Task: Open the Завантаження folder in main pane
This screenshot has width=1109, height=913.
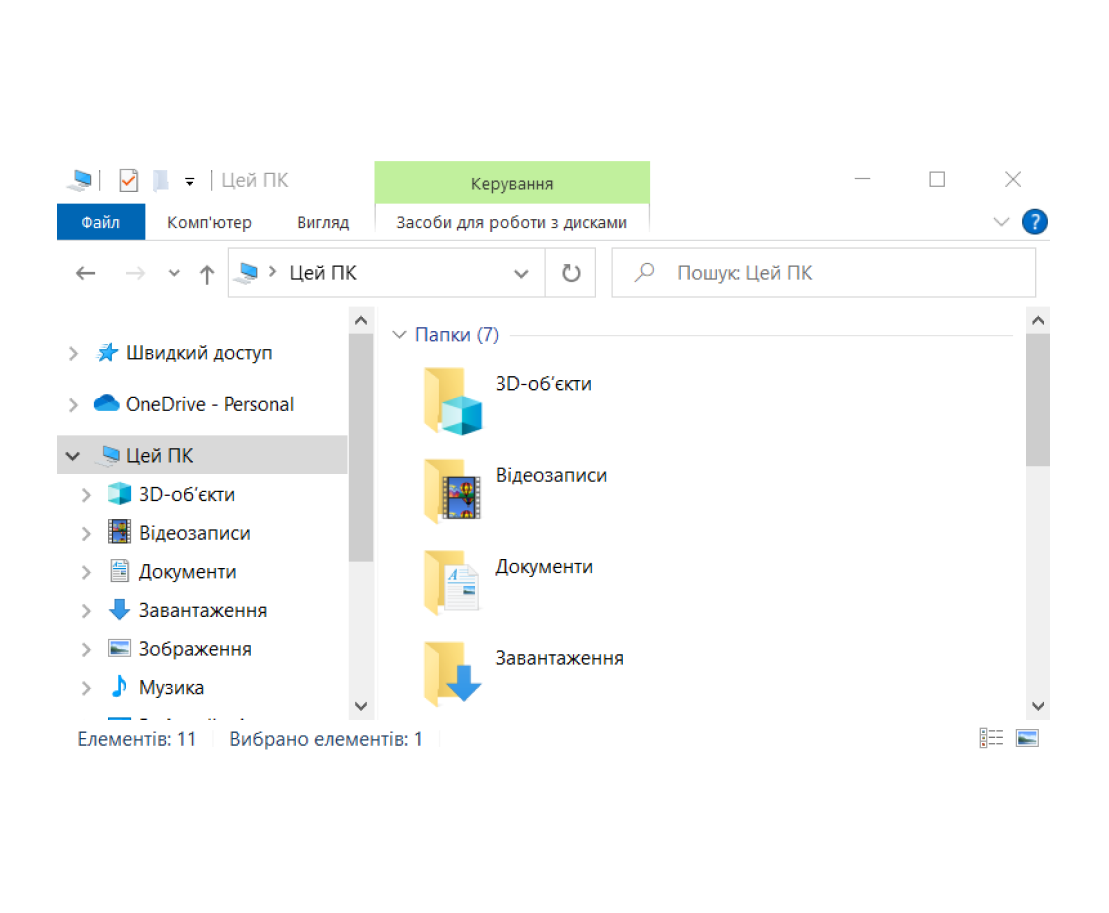Action: 453,674
